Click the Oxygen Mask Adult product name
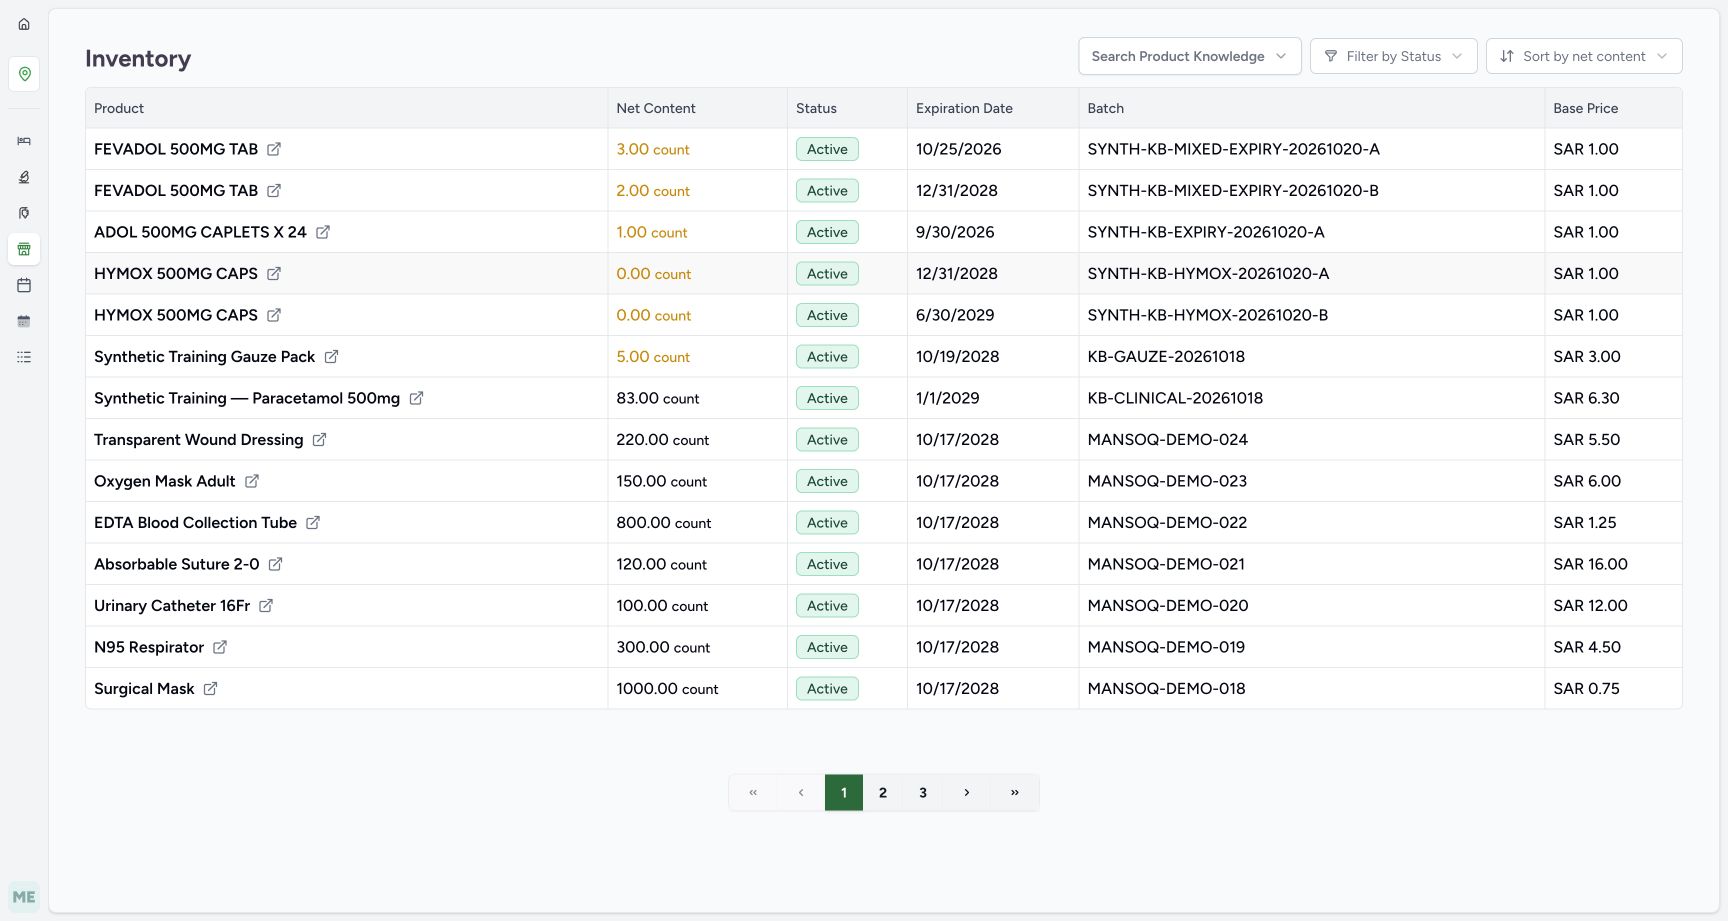1728x921 pixels. (x=165, y=481)
